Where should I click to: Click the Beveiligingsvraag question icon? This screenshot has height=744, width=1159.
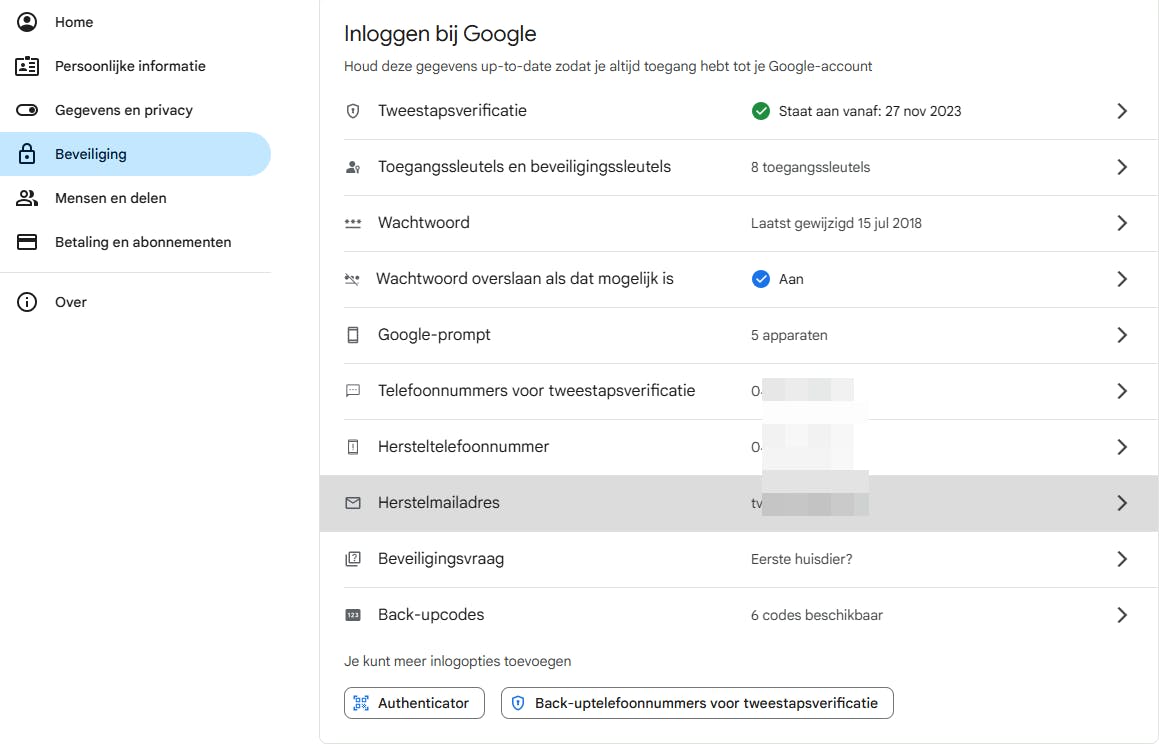tap(352, 559)
